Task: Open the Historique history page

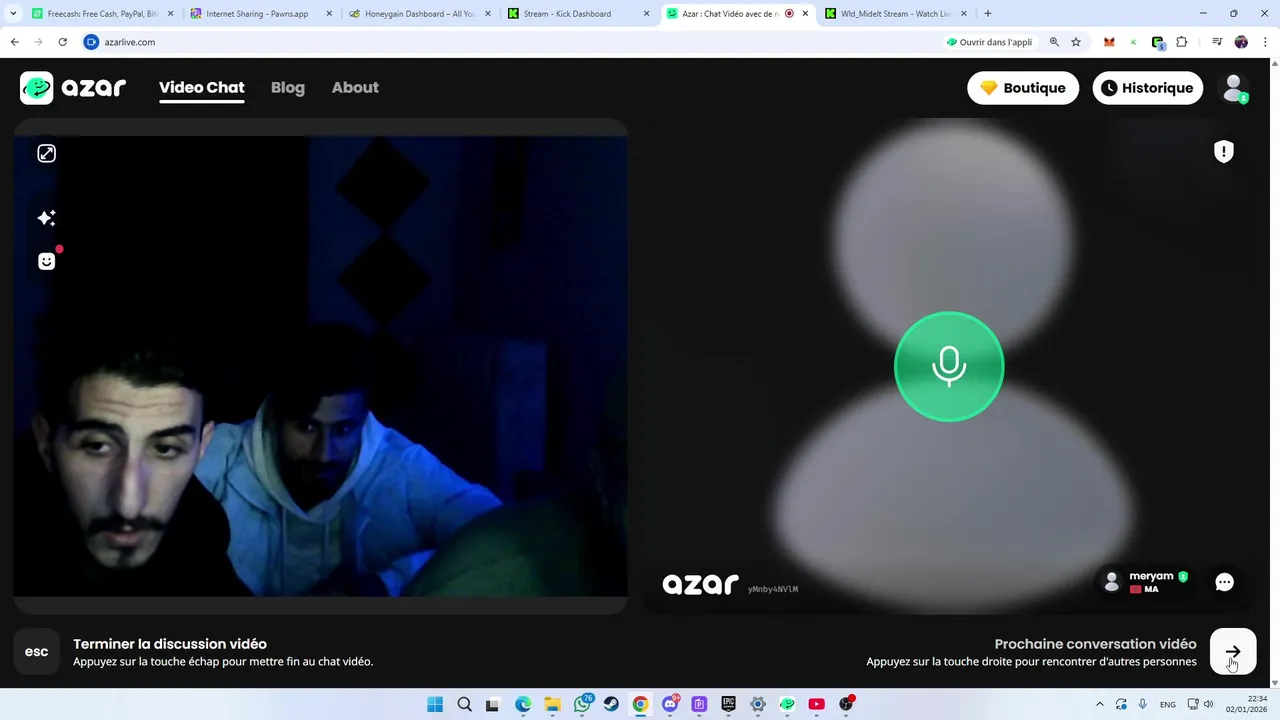Action: (x=1147, y=88)
